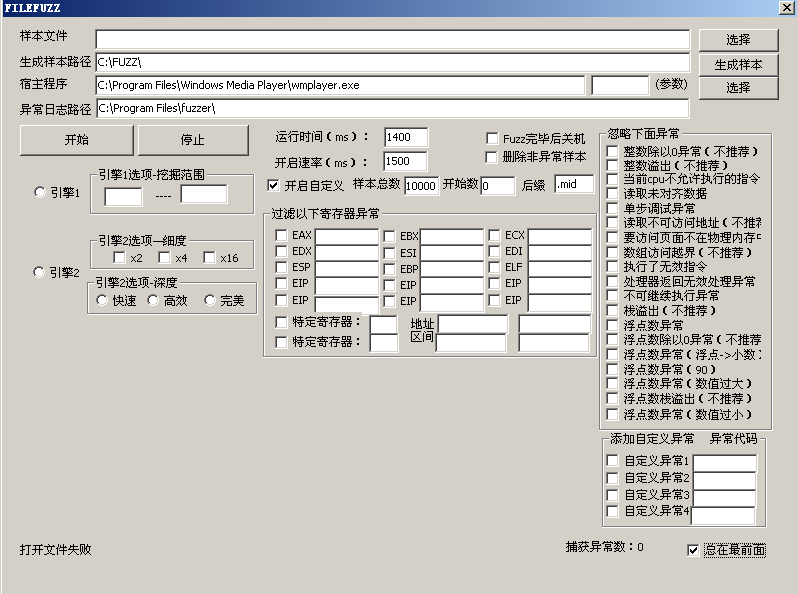Check the 删除非异常样本 option

tap(492, 157)
